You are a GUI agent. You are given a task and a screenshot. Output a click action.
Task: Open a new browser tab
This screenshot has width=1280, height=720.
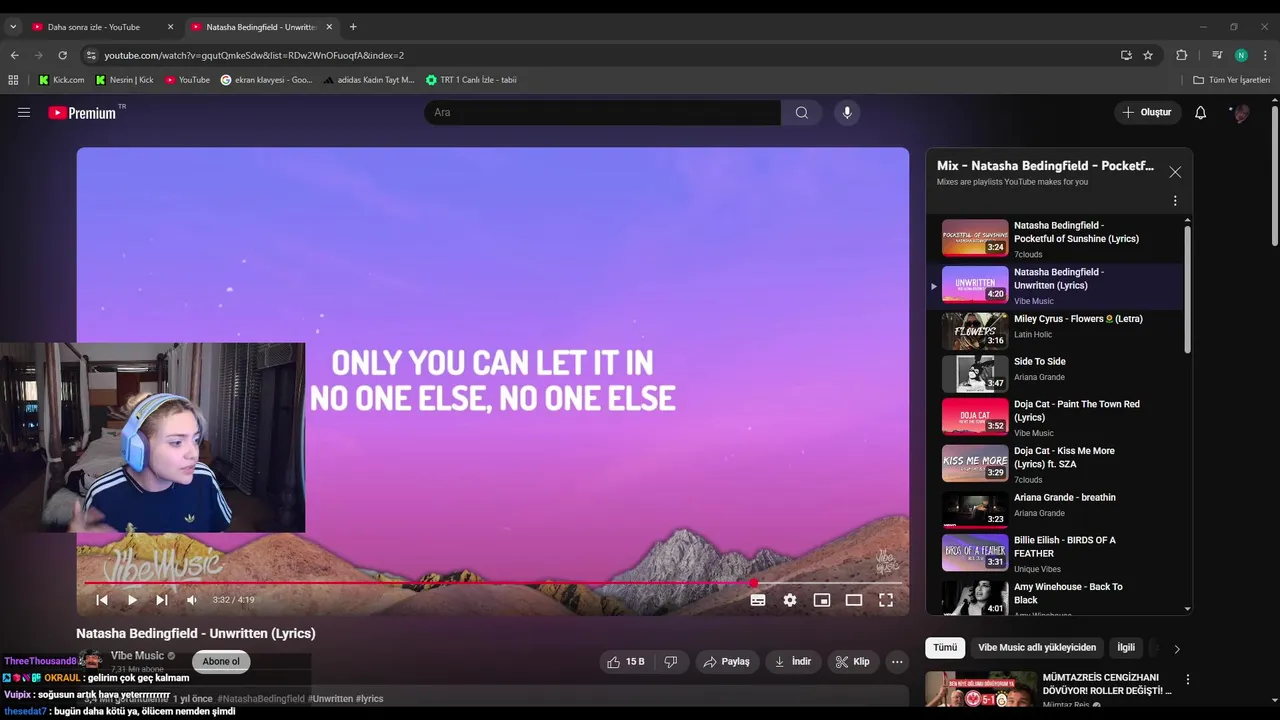[353, 27]
